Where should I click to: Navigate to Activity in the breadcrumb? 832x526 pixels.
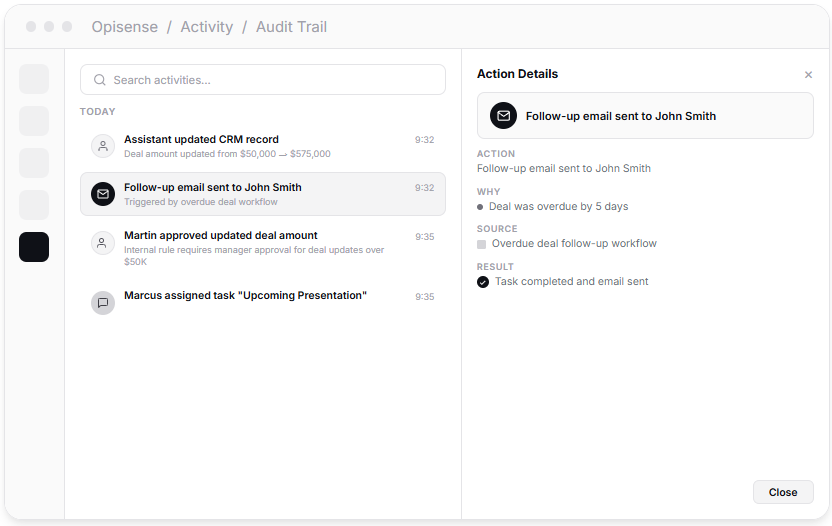tap(206, 27)
